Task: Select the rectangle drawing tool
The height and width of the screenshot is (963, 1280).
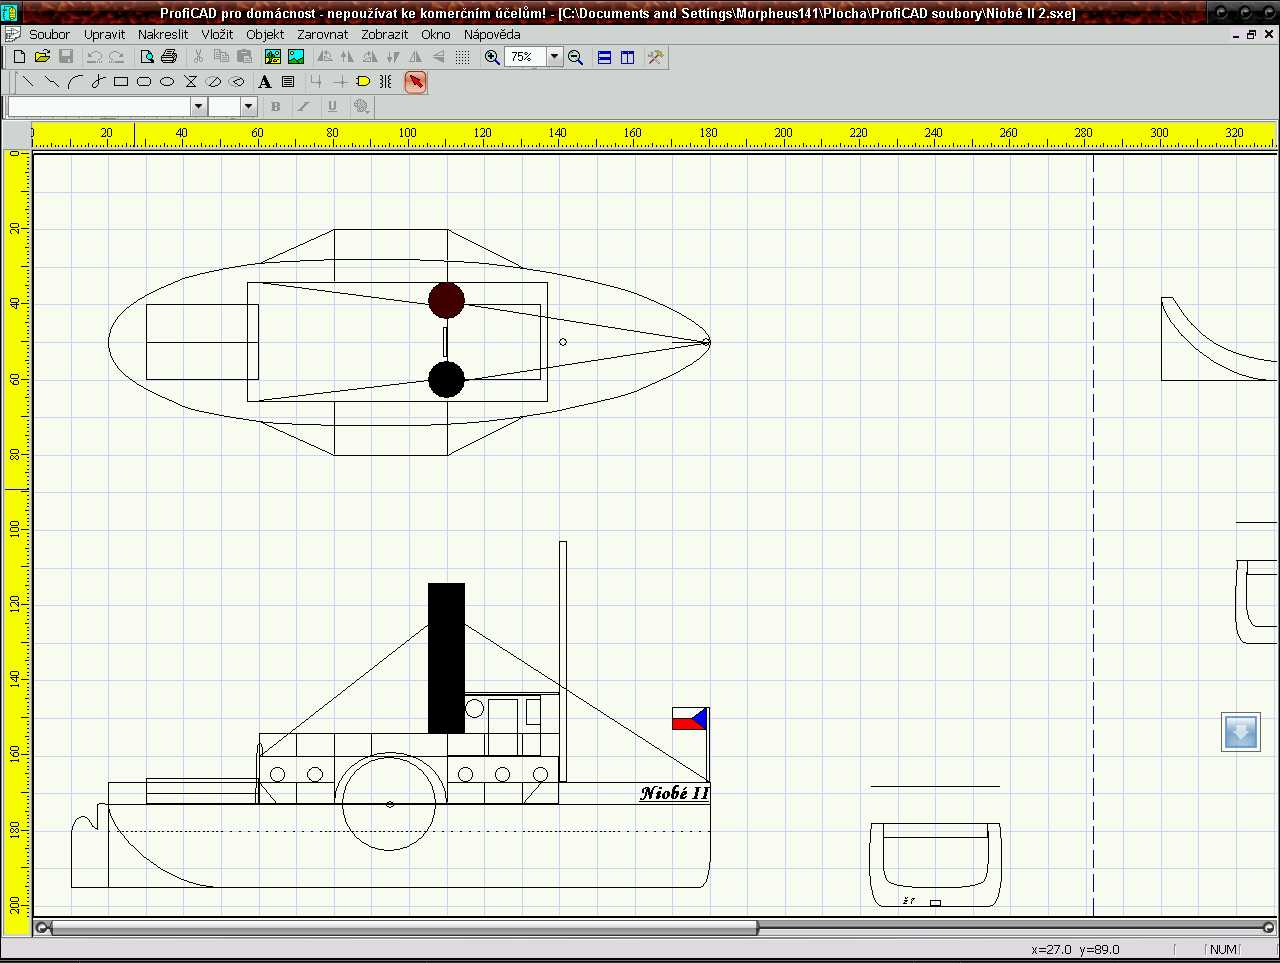Action: [x=121, y=82]
